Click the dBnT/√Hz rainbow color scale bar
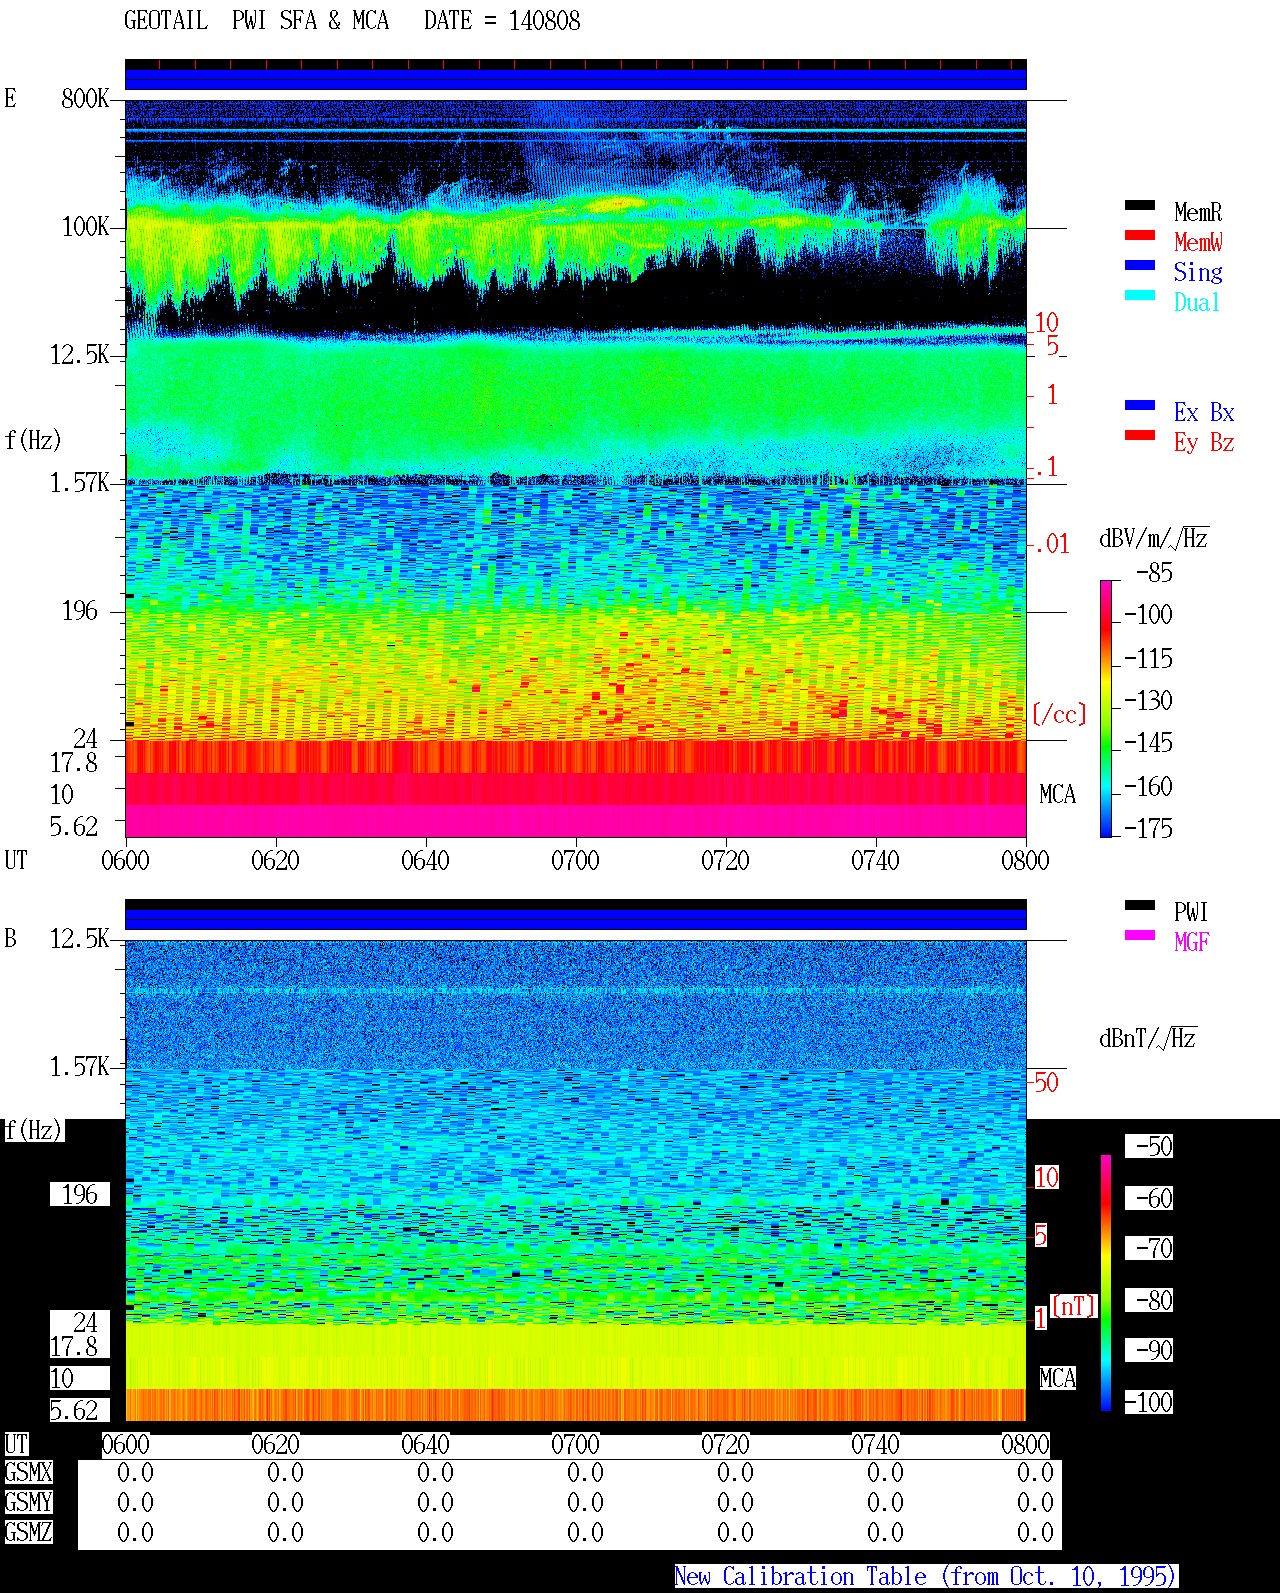 pyautogui.click(x=1106, y=1283)
